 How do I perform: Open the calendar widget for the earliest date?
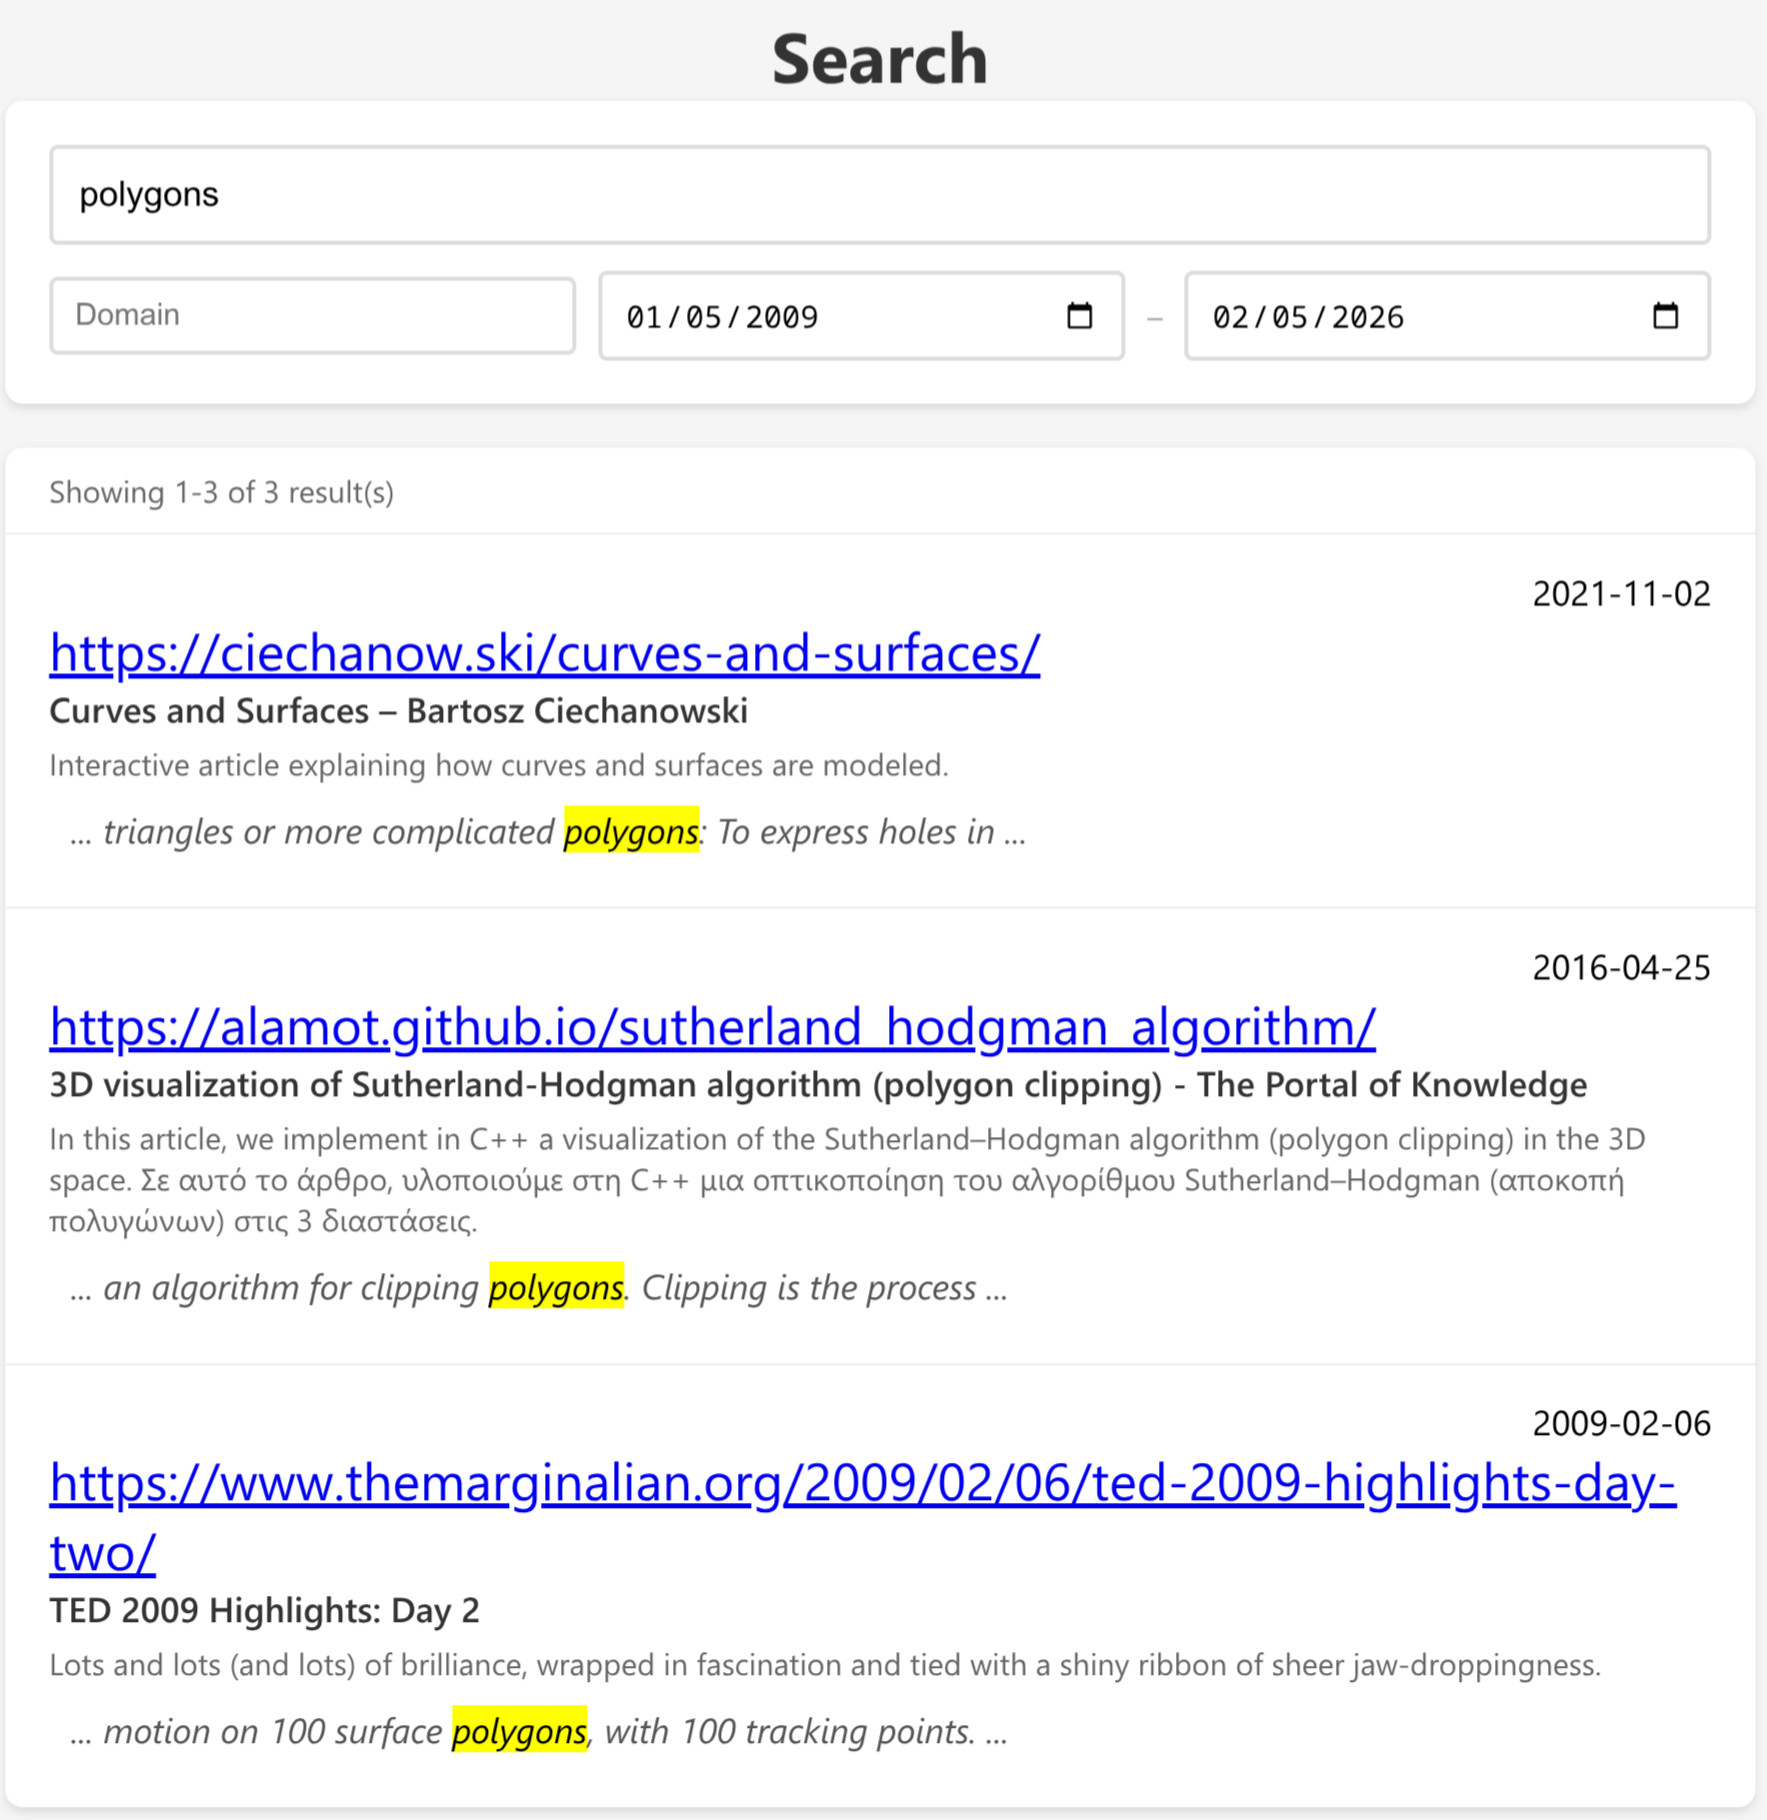click(1078, 315)
